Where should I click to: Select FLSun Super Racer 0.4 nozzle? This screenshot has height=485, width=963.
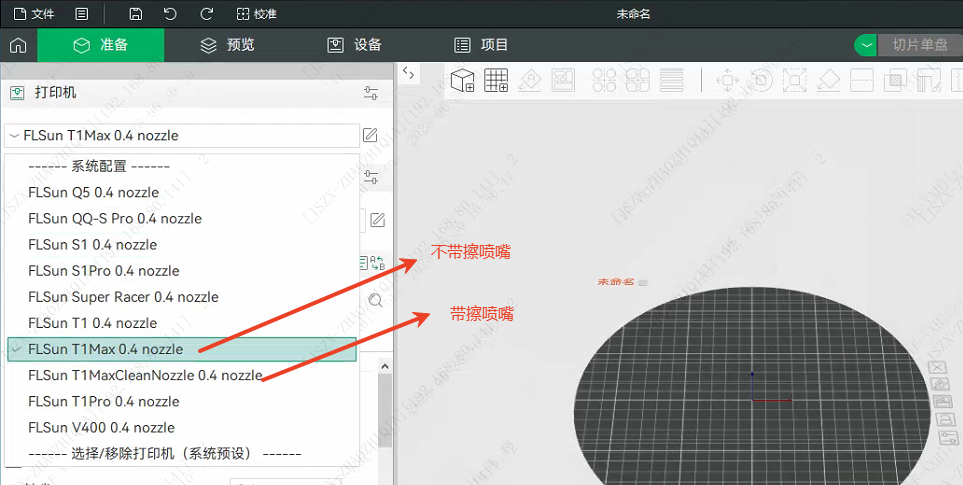point(123,297)
